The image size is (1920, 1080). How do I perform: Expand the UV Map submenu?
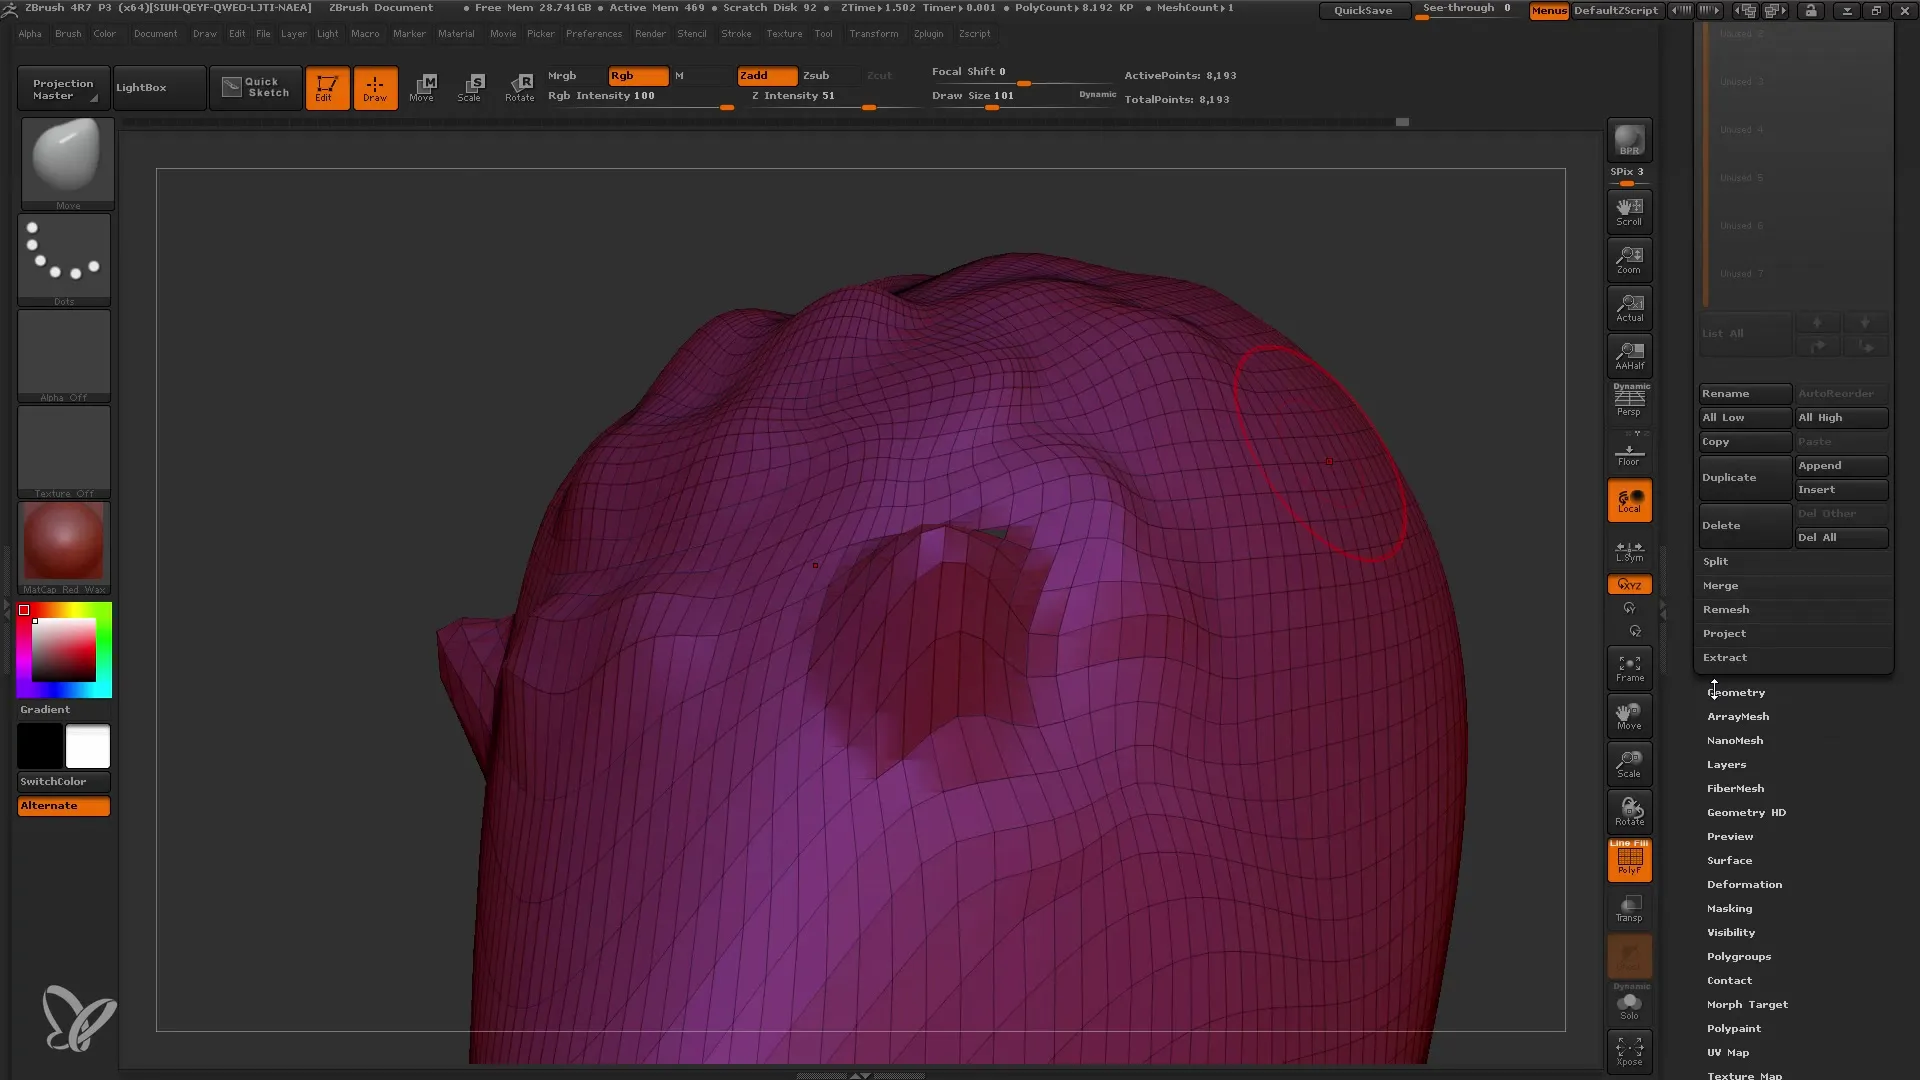tap(1727, 1051)
